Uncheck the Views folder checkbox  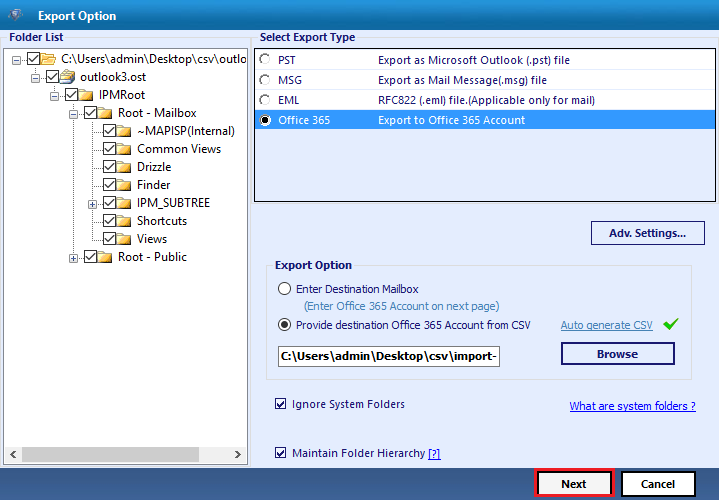coord(109,239)
